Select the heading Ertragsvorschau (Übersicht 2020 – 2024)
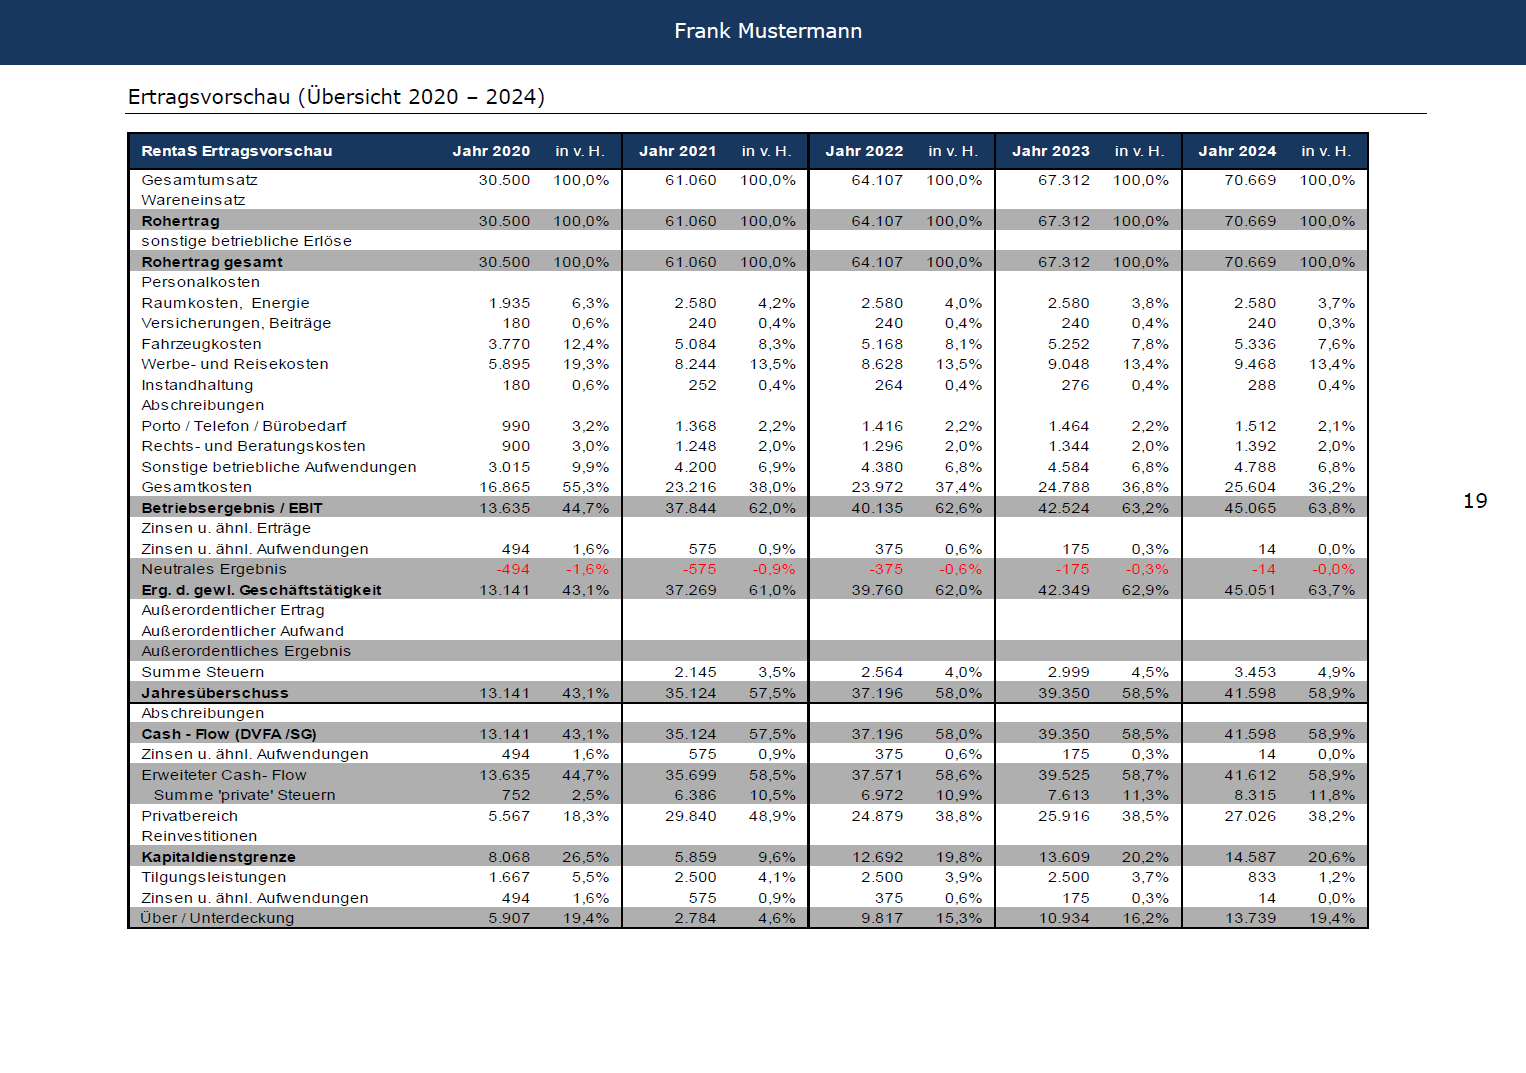This screenshot has width=1526, height=1073. tap(336, 97)
